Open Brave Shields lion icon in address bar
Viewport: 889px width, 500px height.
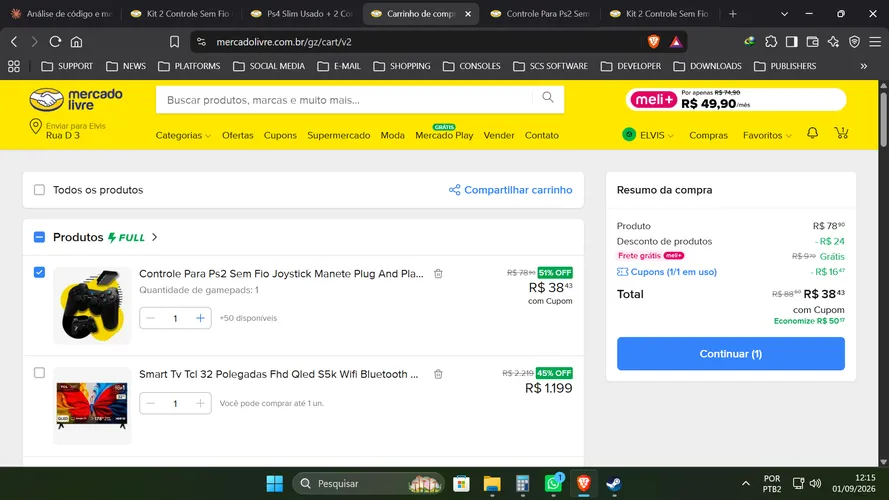[x=653, y=41]
